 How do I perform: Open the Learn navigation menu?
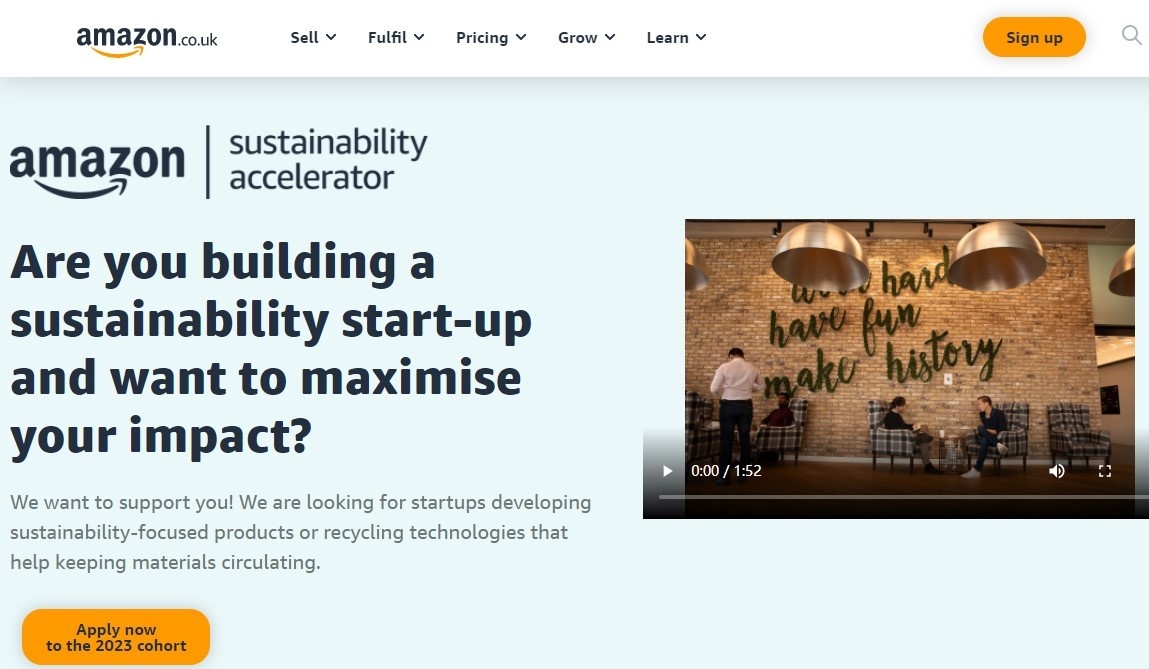coord(676,38)
